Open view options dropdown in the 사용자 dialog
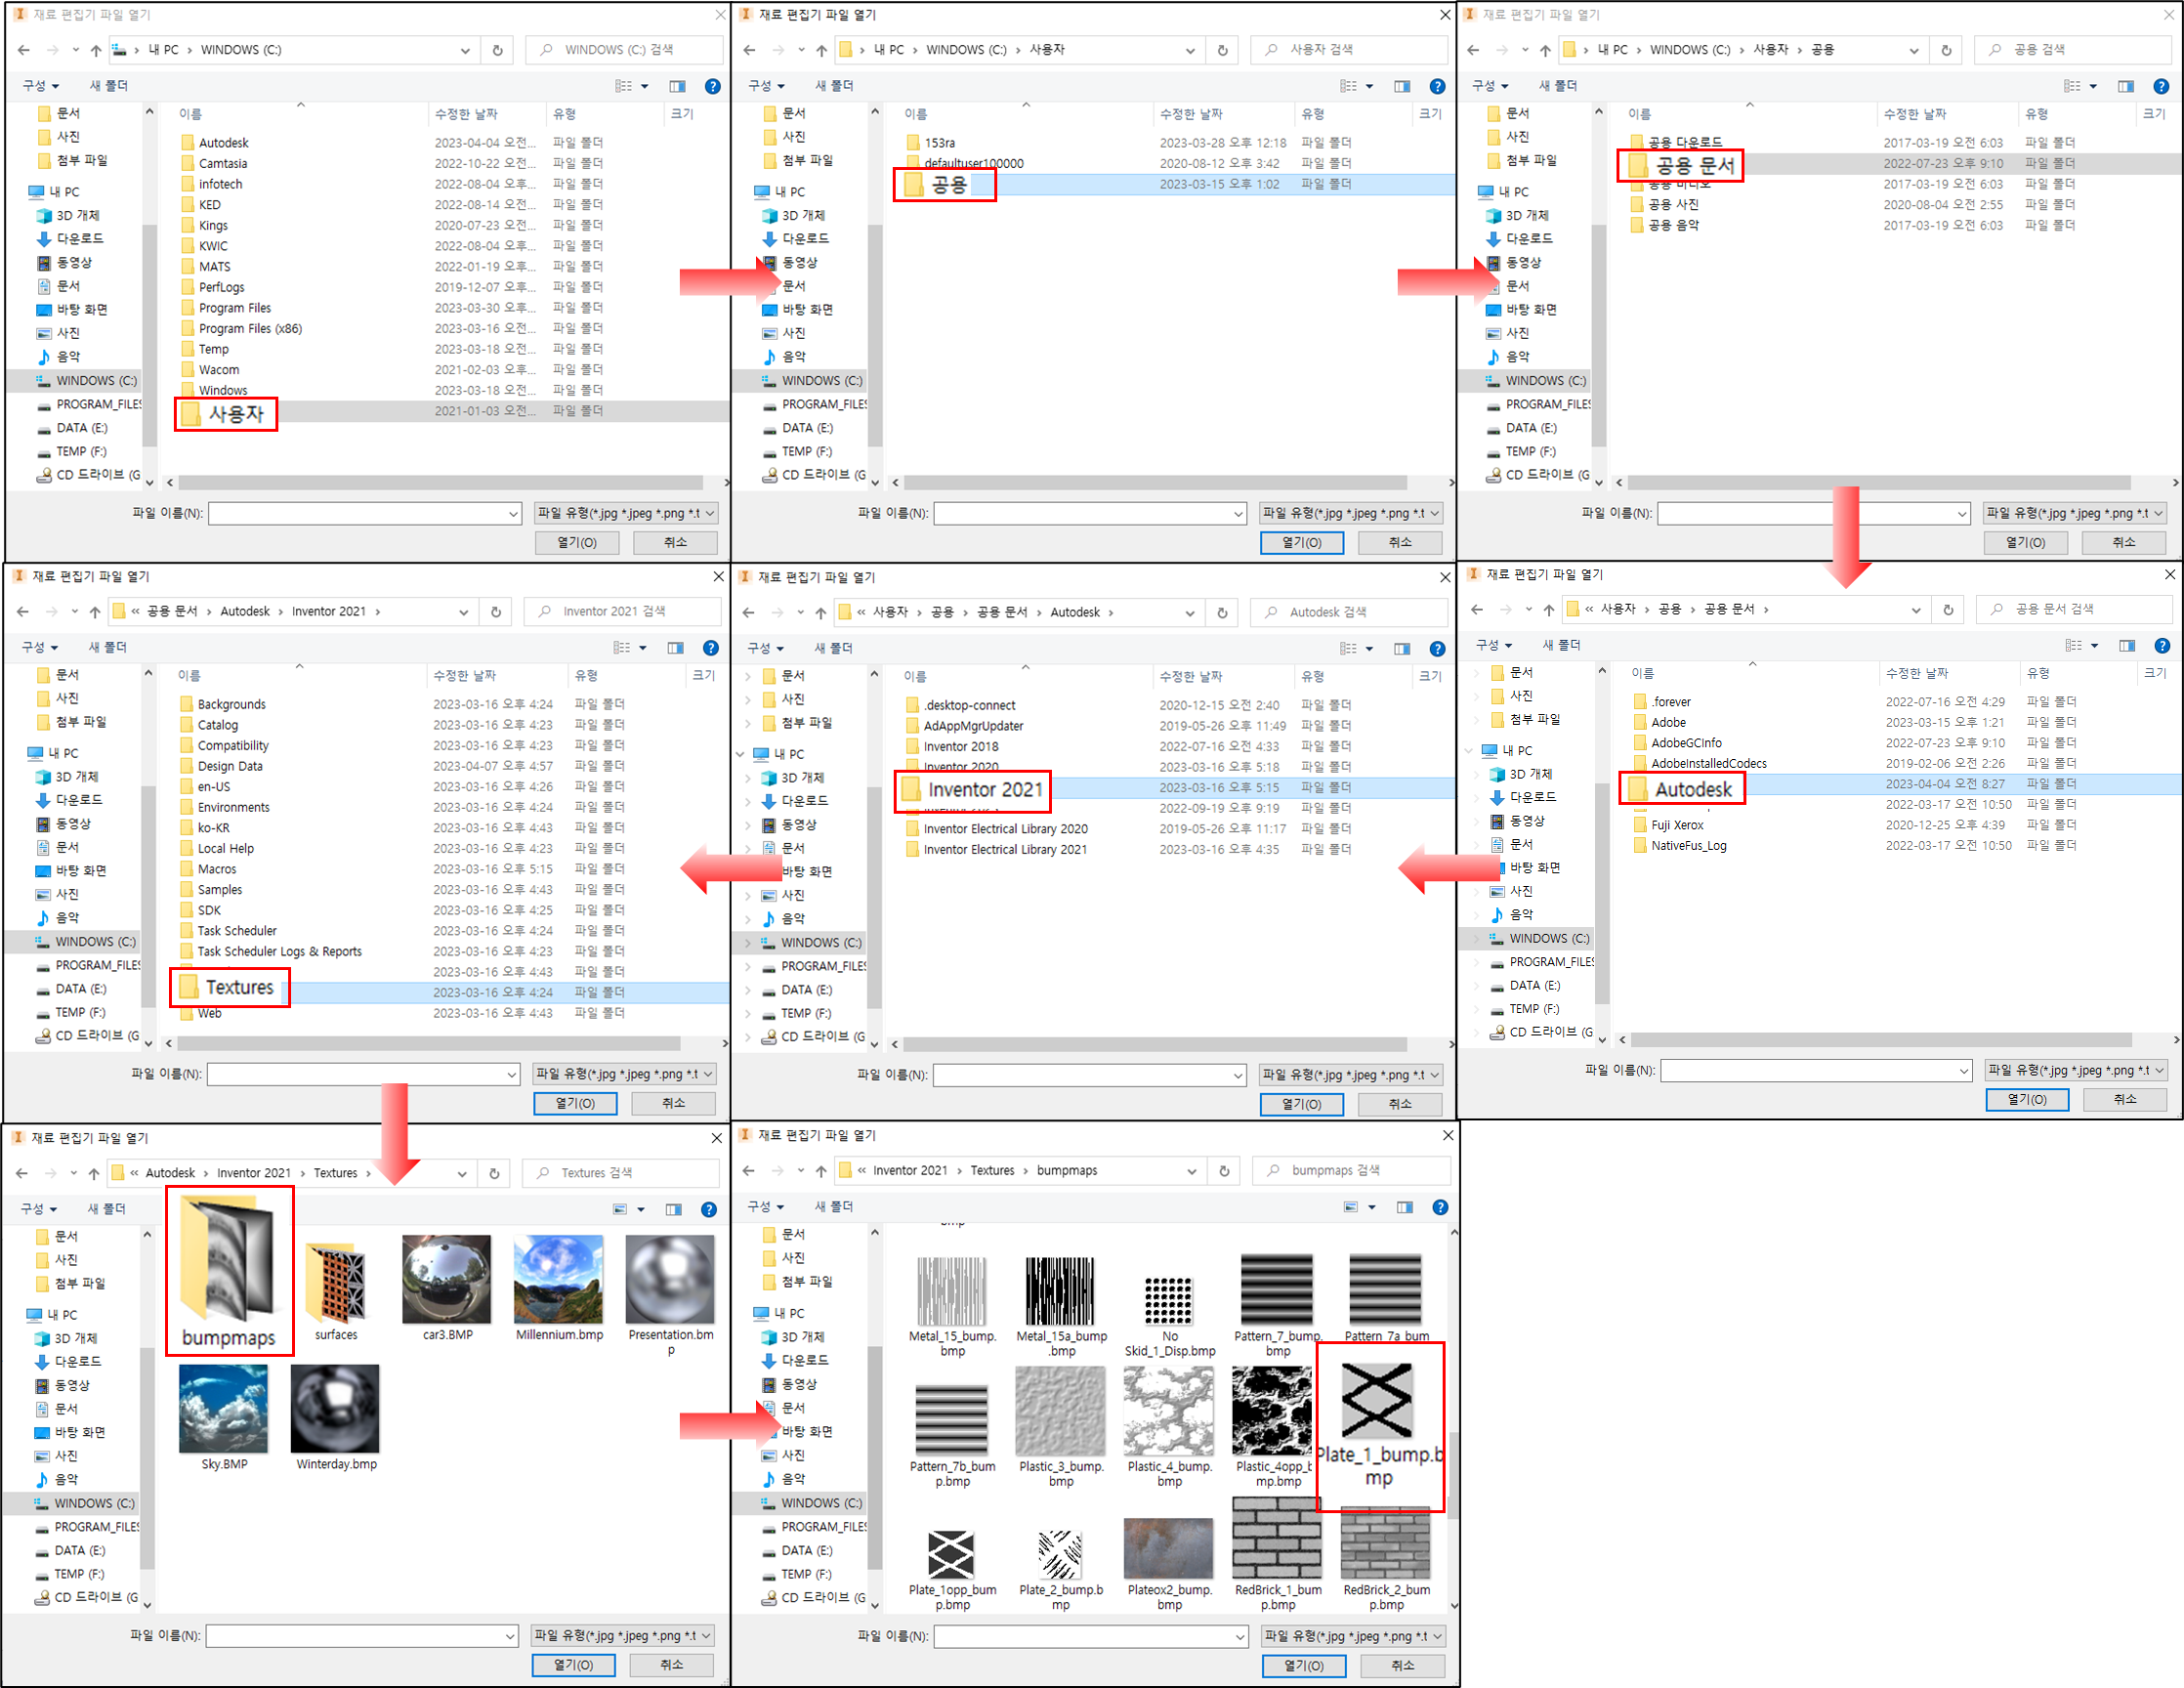2184x1688 pixels. 1369,87
